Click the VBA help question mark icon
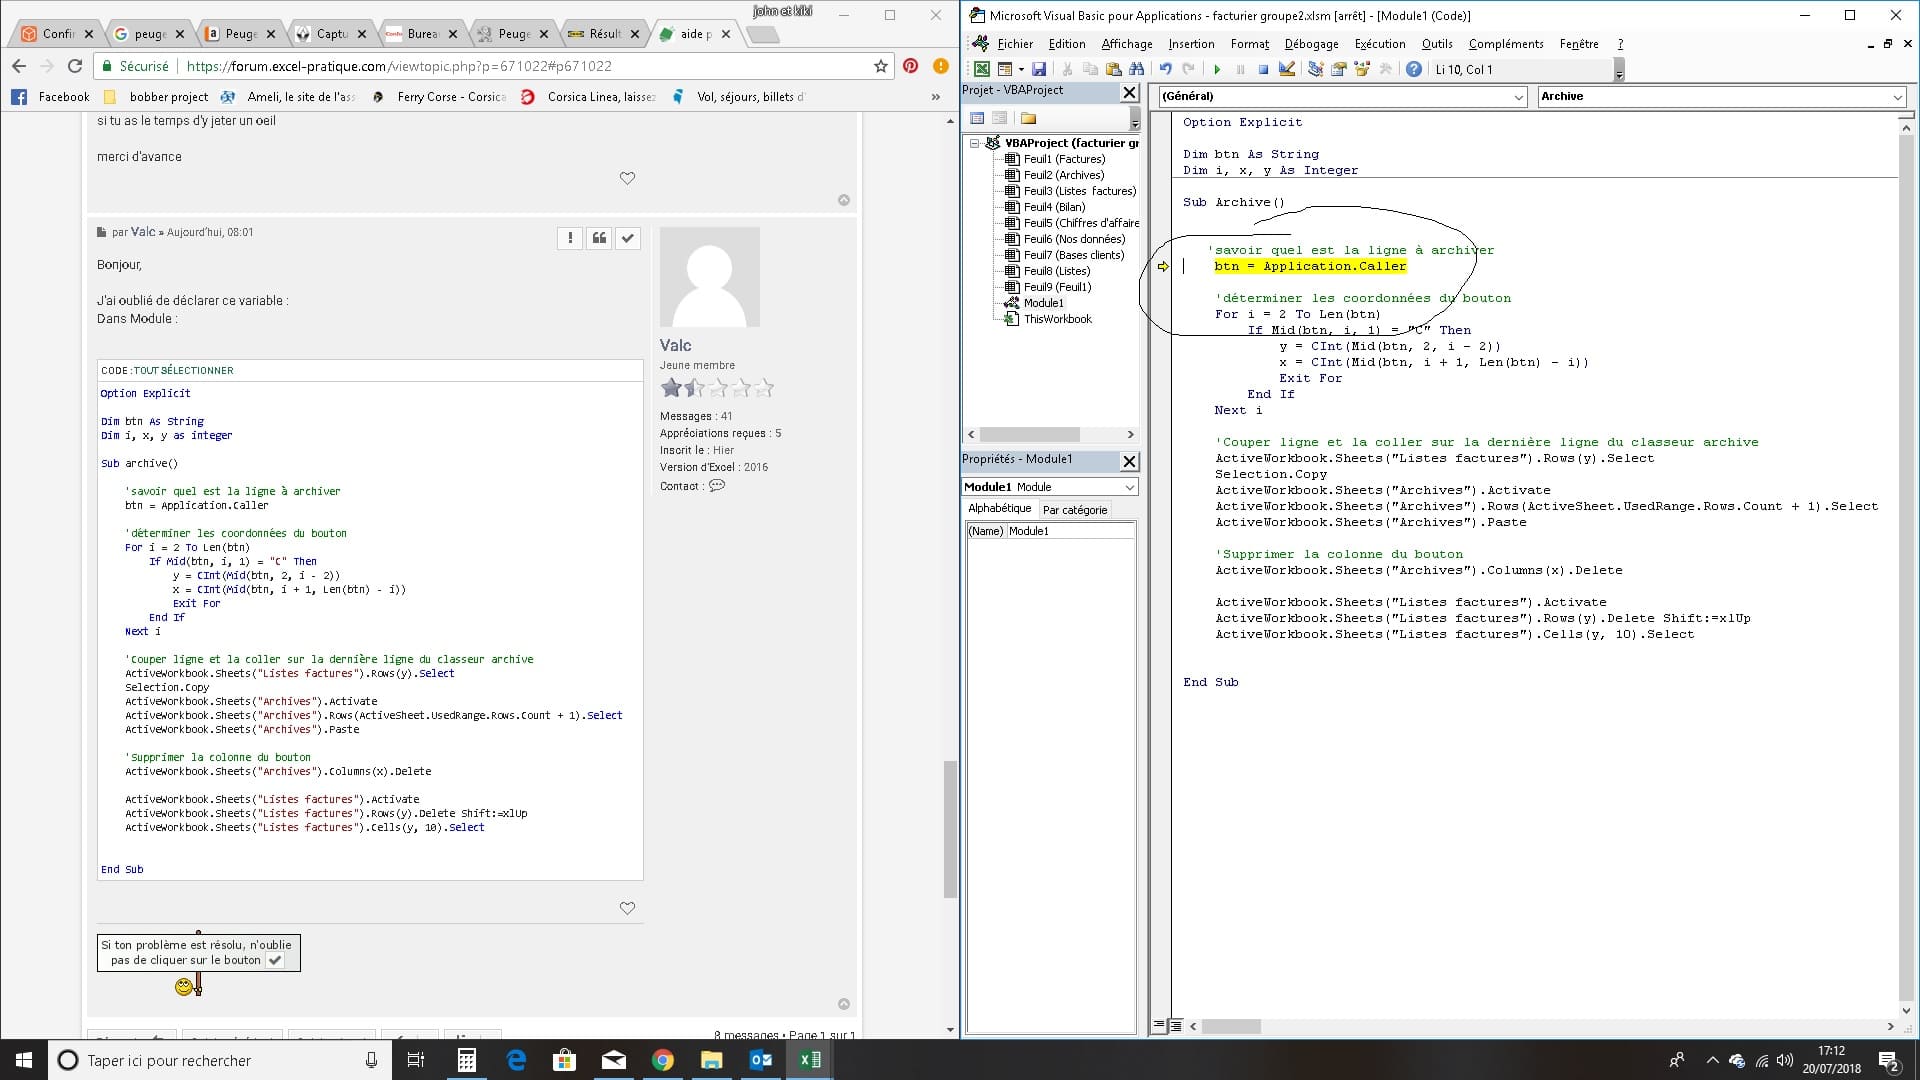Image resolution: width=1920 pixels, height=1080 pixels. pyautogui.click(x=1413, y=69)
